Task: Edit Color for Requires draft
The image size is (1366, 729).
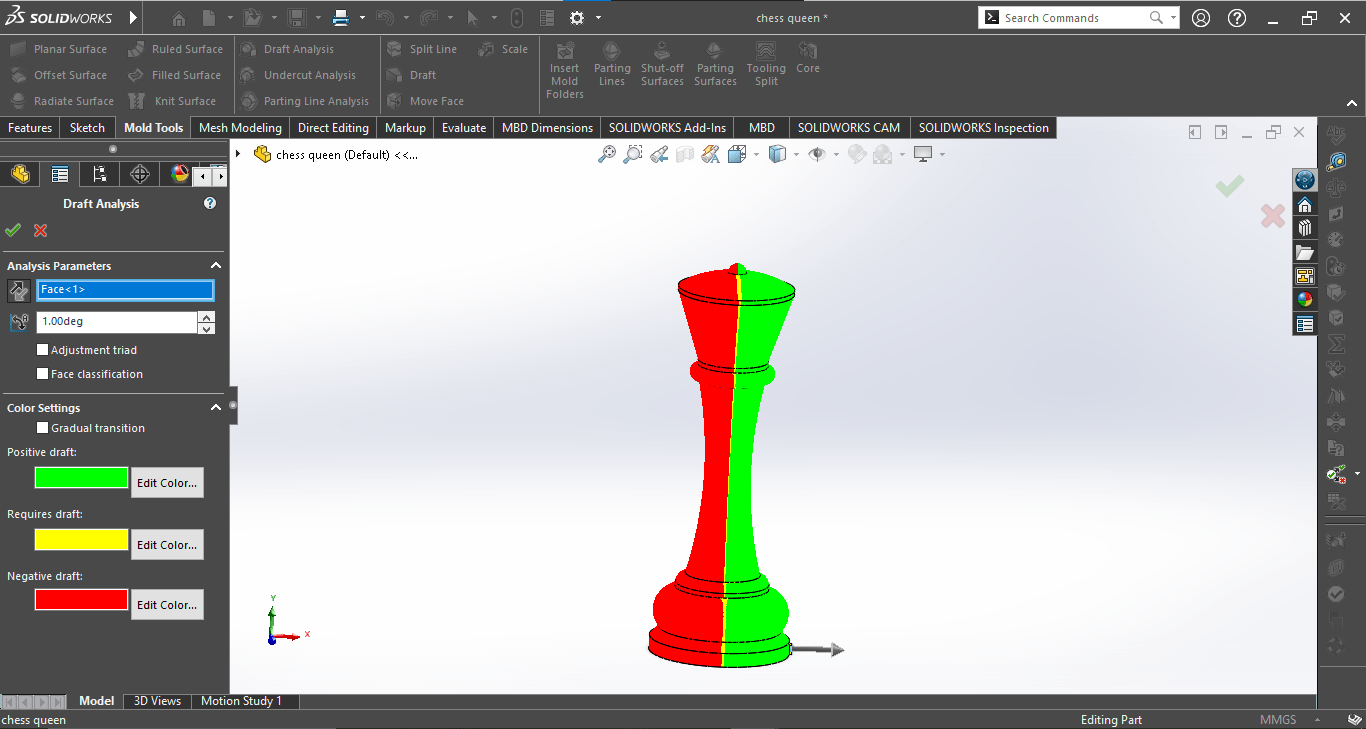Action: pos(167,544)
